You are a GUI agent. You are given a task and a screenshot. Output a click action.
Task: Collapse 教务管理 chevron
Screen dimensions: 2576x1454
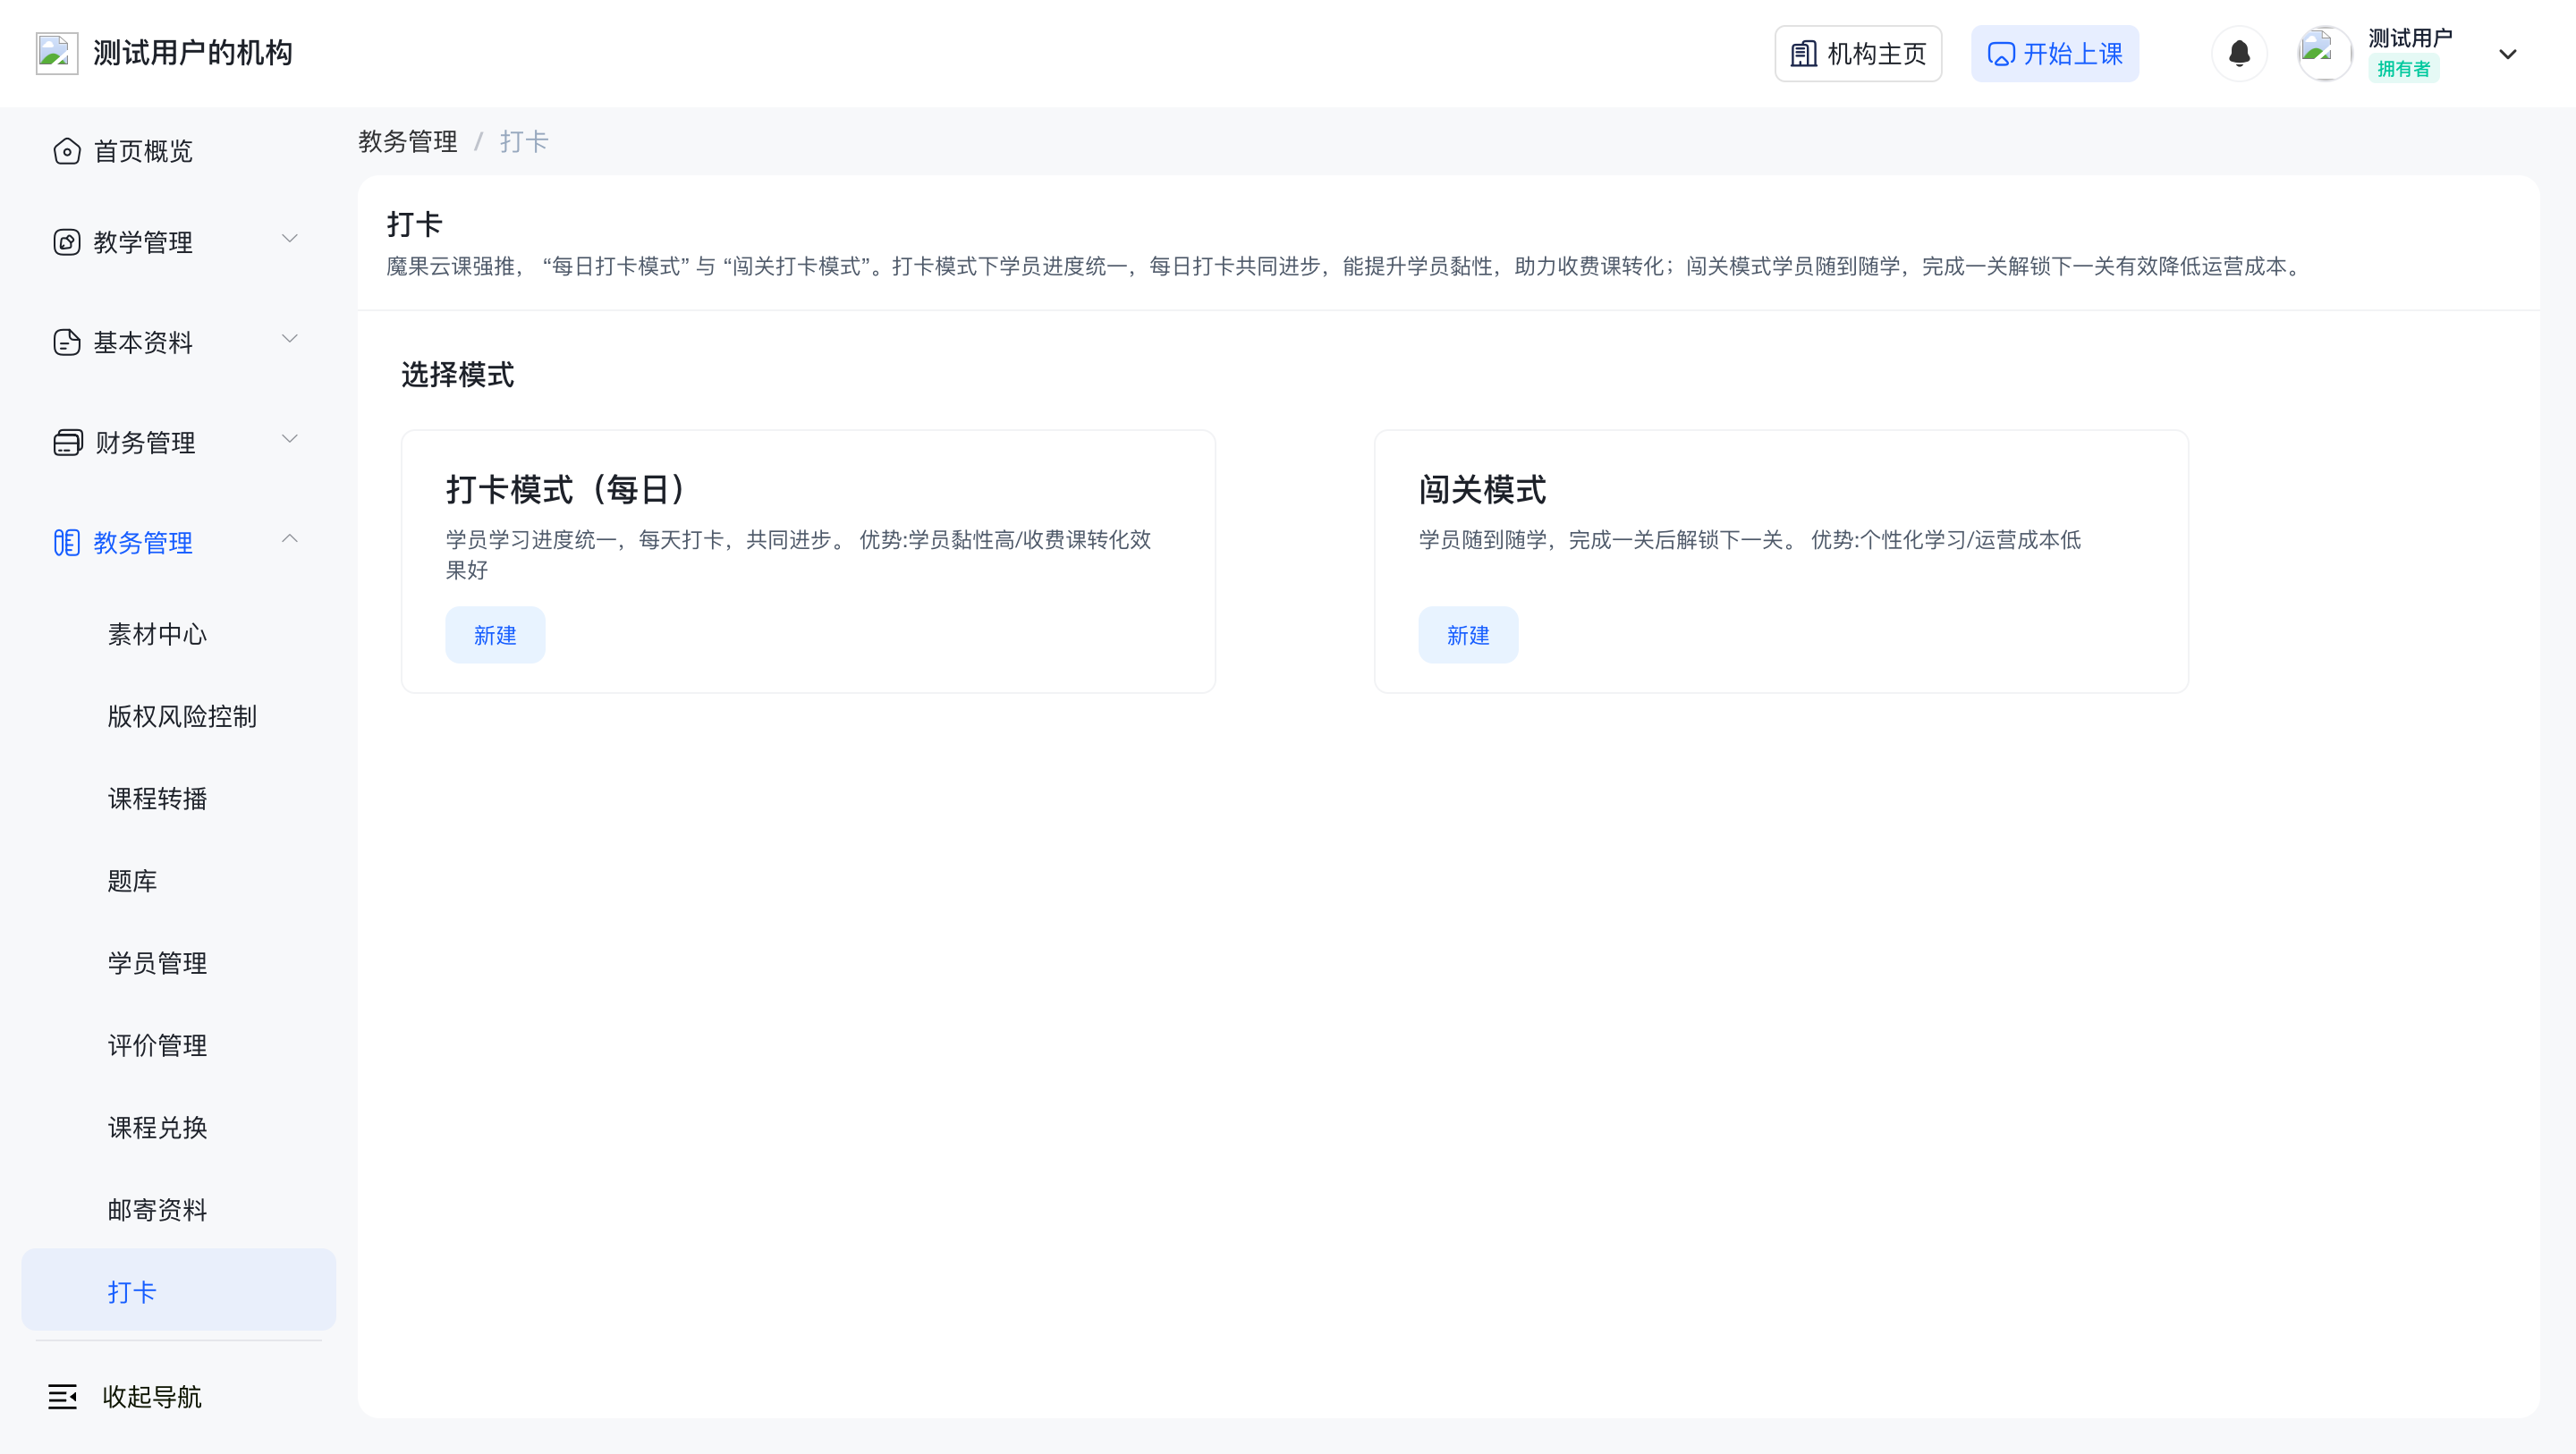(x=289, y=538)
